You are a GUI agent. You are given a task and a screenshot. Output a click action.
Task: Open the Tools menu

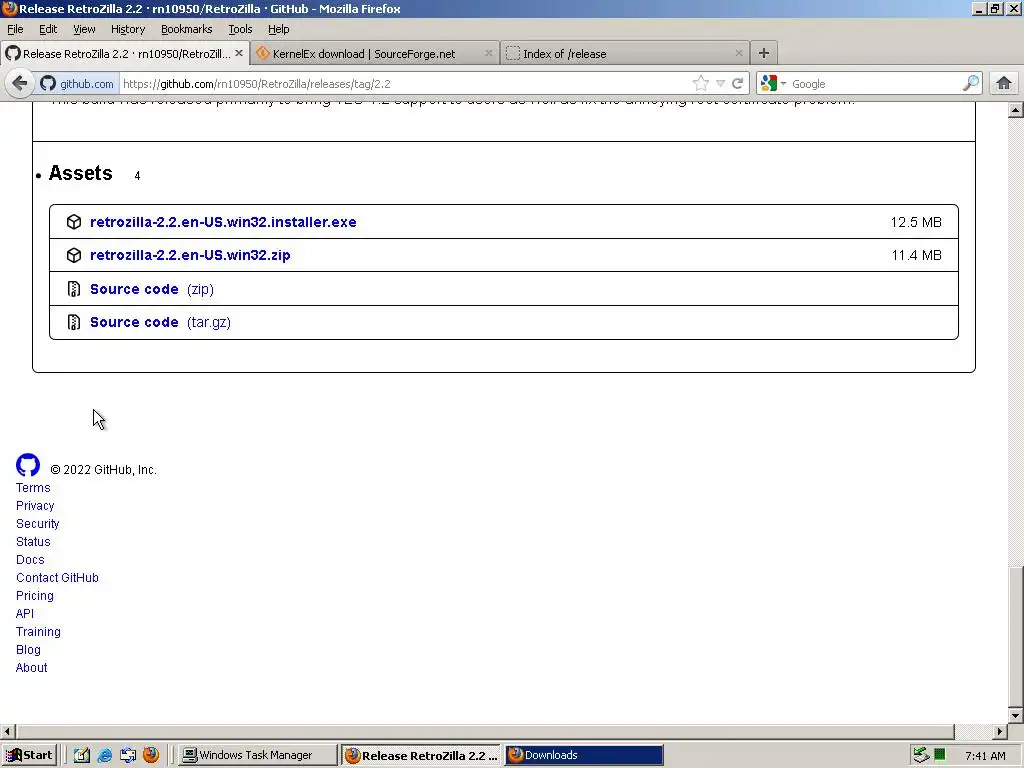(x=240, y=29)
